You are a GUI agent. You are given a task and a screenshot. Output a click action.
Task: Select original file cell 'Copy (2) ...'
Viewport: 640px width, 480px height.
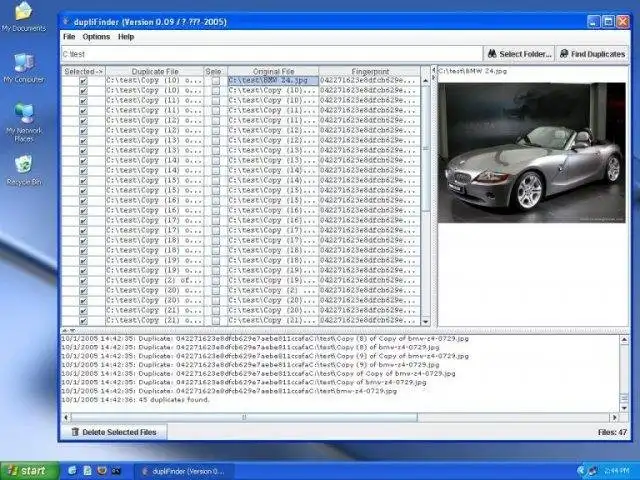click(x=273, y=291)
